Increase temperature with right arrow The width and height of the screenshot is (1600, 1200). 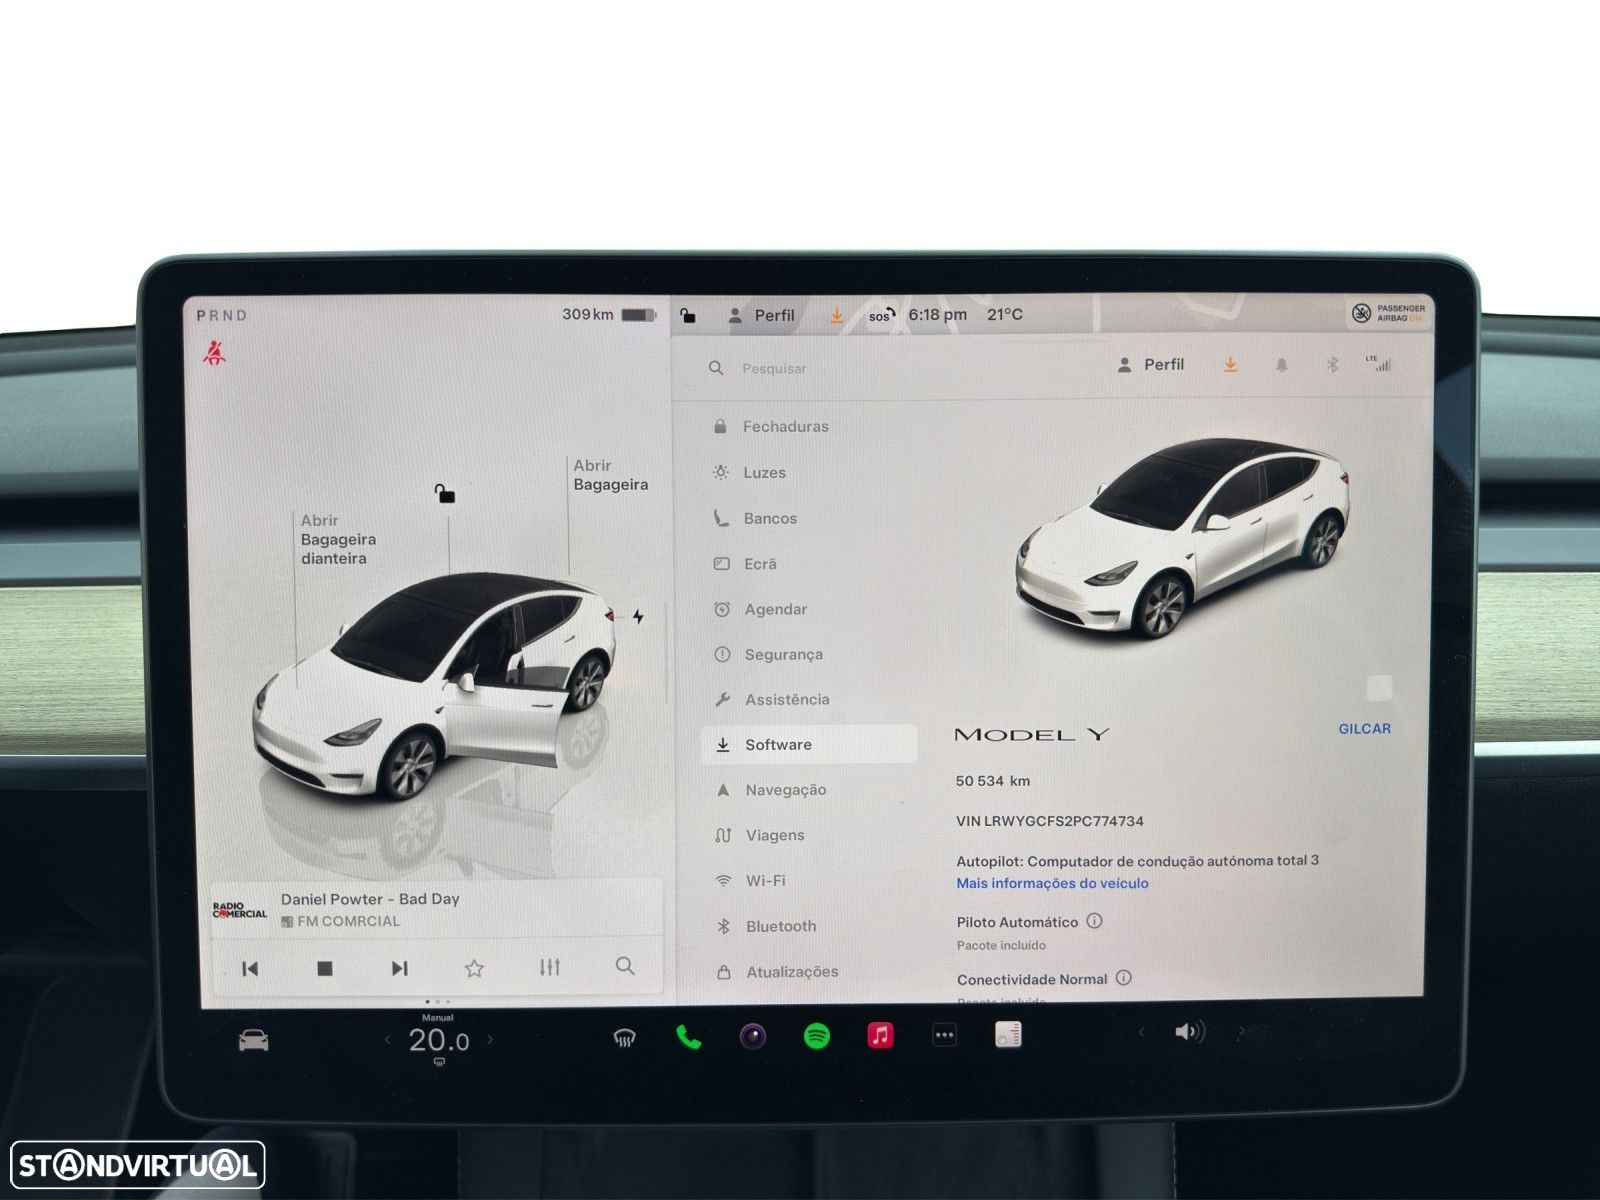[x=490, y=1040]
